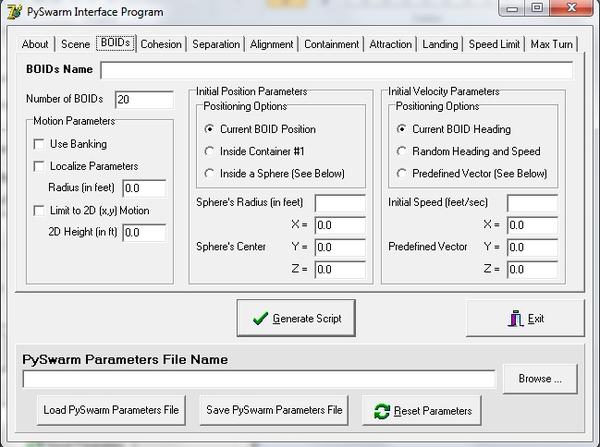Switch to the Scene tab
The image size is (600, 447).
tap(75, 44)
